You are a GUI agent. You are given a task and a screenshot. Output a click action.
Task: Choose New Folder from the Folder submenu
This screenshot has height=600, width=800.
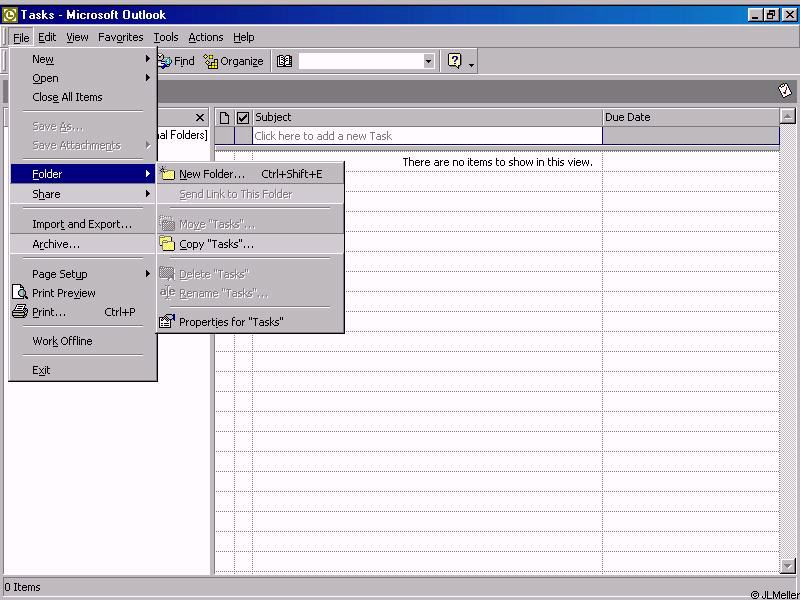click(x=211, y=174)
